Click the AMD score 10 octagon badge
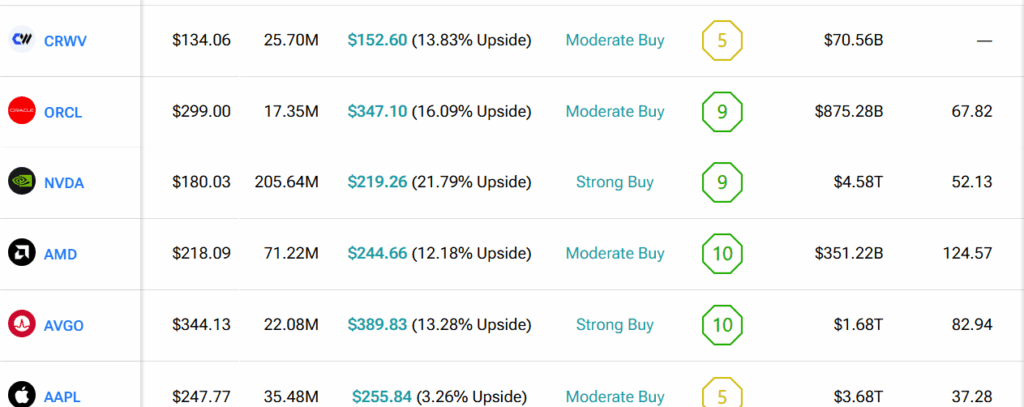 click(x=722, y=254)
